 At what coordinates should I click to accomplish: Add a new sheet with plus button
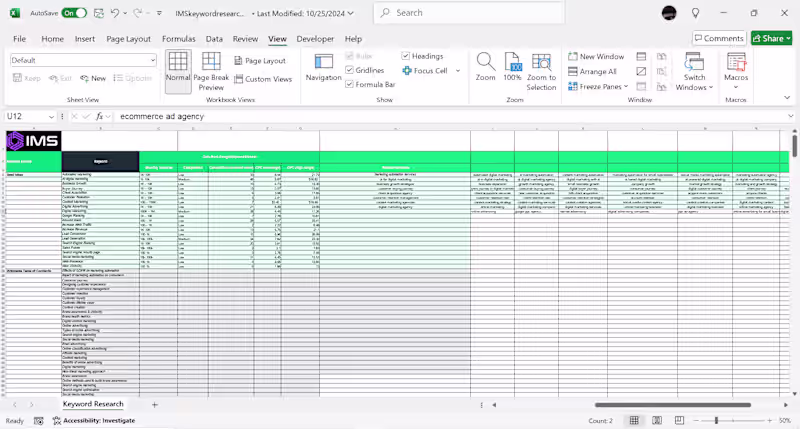pyautogui.click(x=155, y=405)
